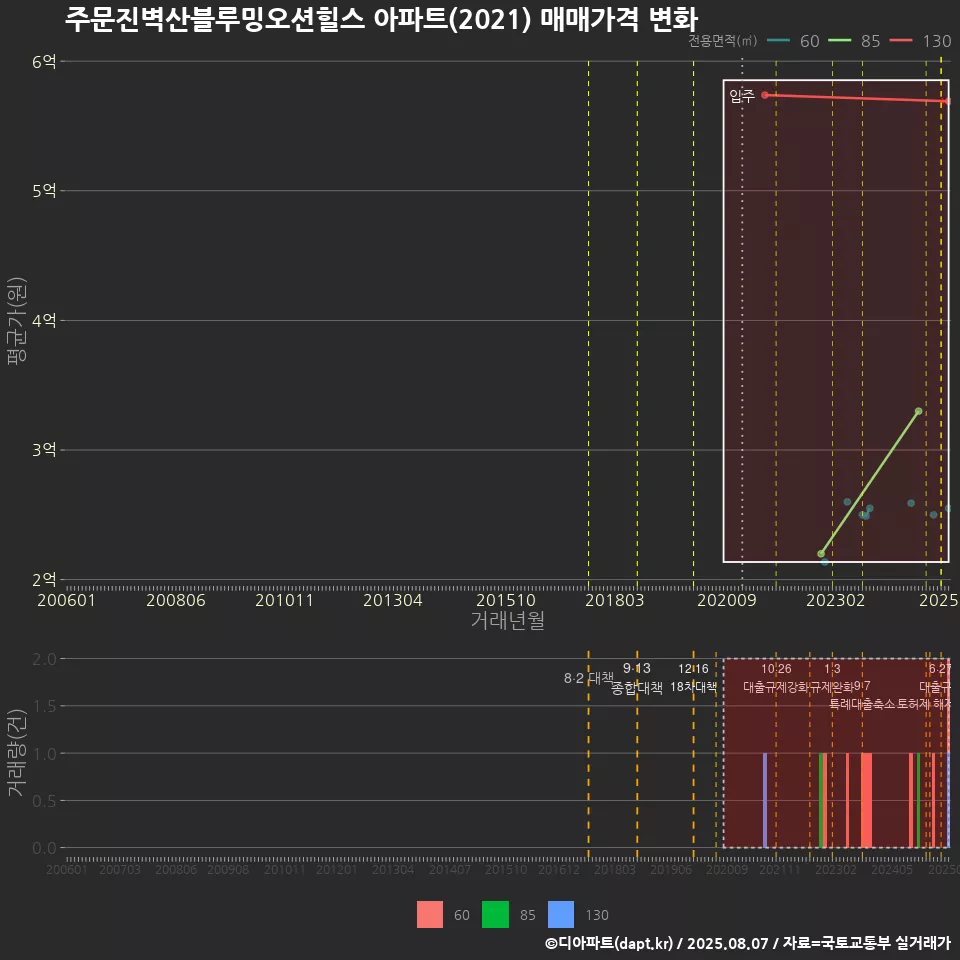Click the 0.5 label on volume chart
The image size is (960, 960).
[44, 801]
